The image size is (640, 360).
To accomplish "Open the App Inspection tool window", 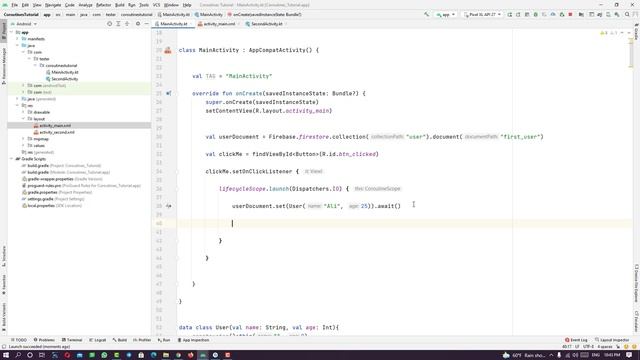I will click(193, 340).
